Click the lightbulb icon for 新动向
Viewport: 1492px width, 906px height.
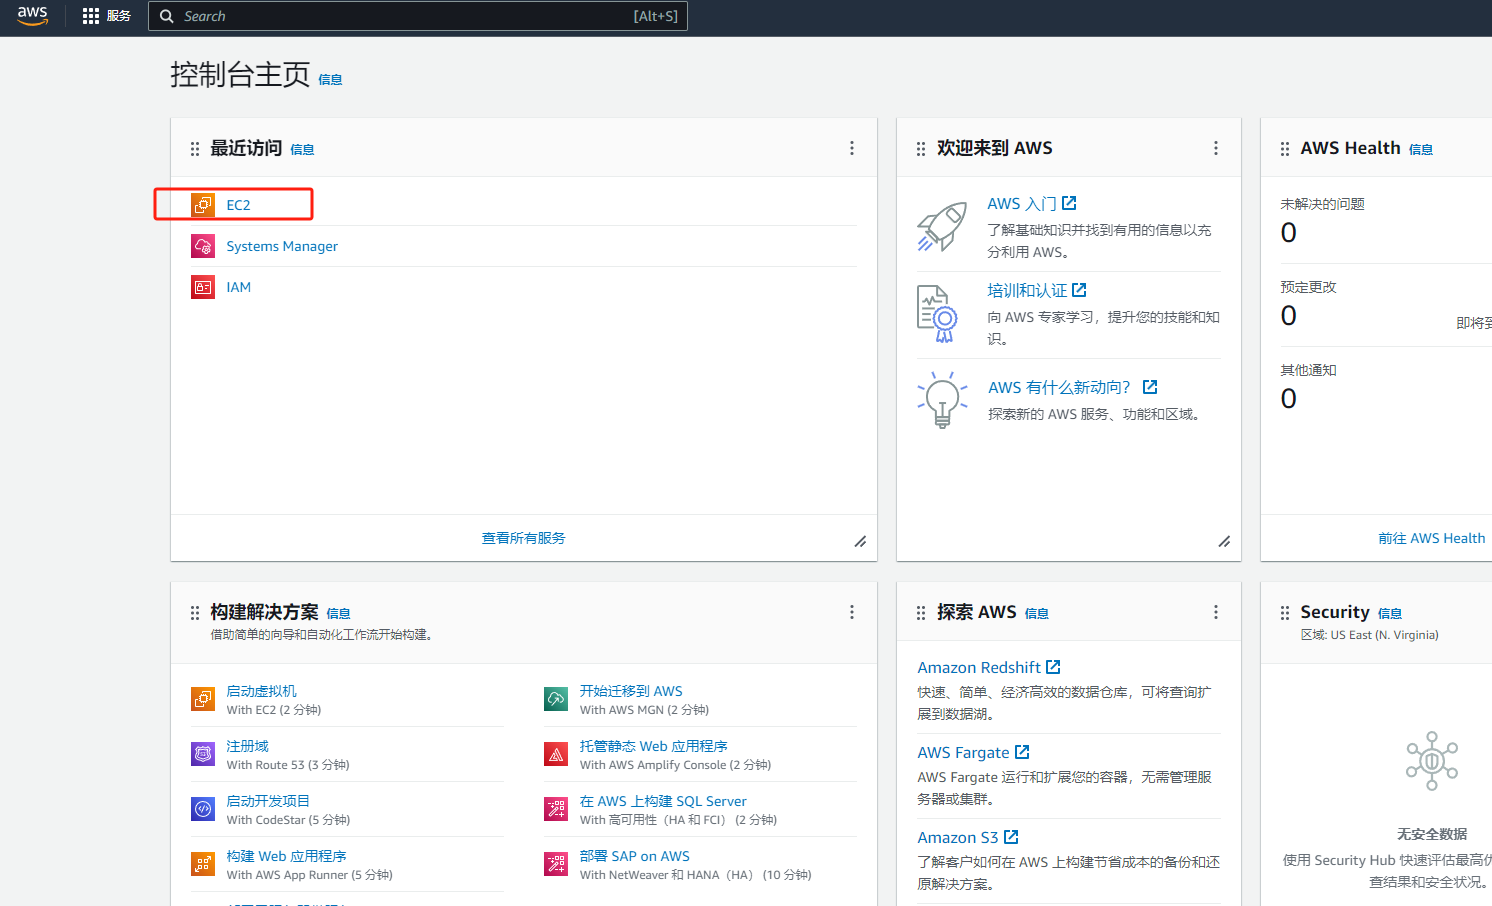pos(942,400)
